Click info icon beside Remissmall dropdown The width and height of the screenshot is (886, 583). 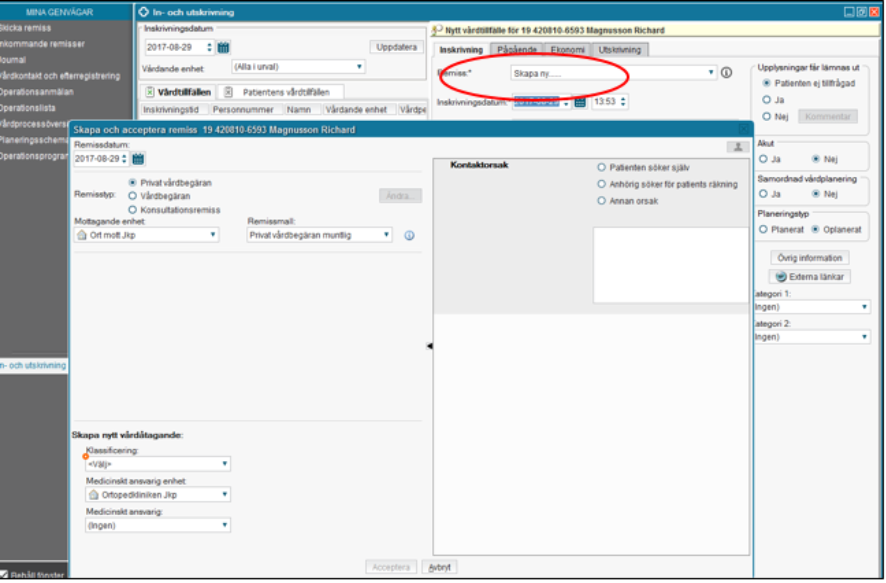(409, 235)
